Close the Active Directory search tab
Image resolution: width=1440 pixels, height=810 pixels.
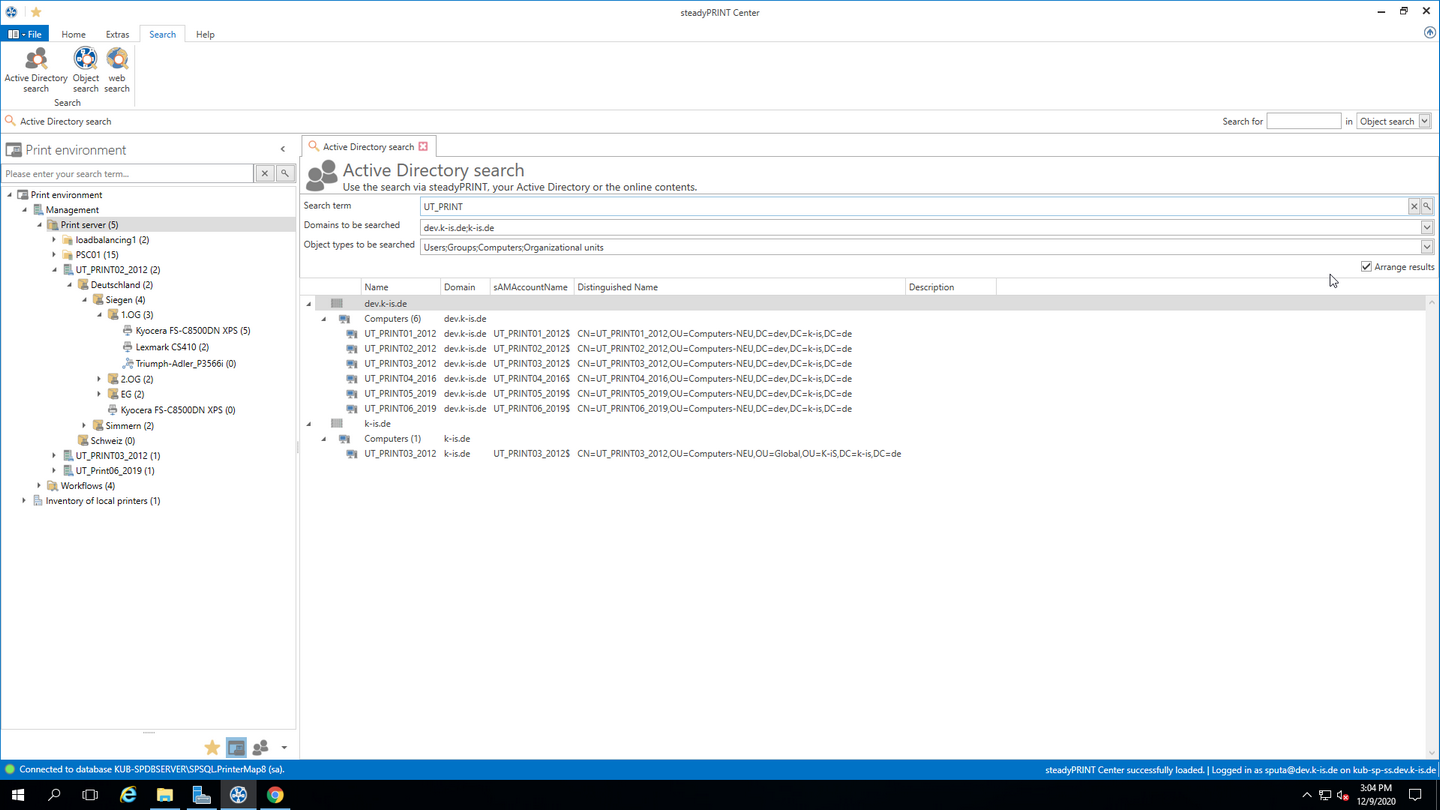(423, 146)
